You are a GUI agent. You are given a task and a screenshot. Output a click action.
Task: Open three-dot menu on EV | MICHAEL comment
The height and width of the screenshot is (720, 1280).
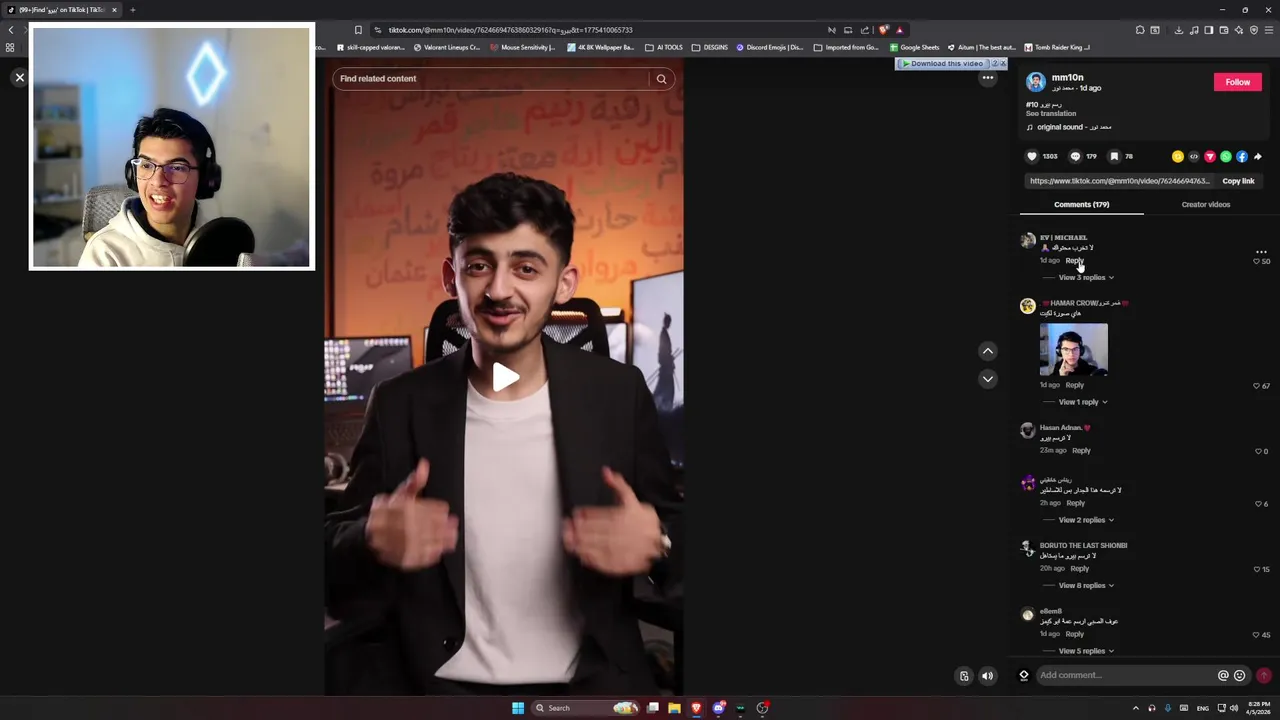1261,252
